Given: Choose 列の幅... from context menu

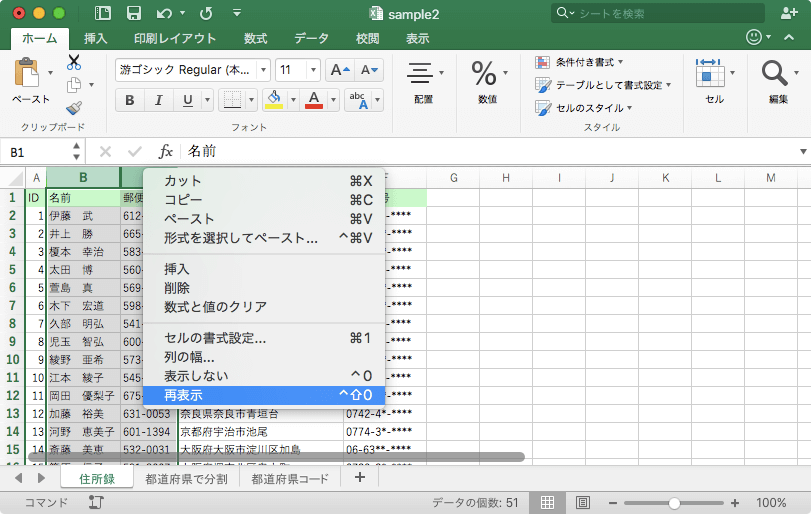Looking at the screenshot, I should (x=189, y=357).
